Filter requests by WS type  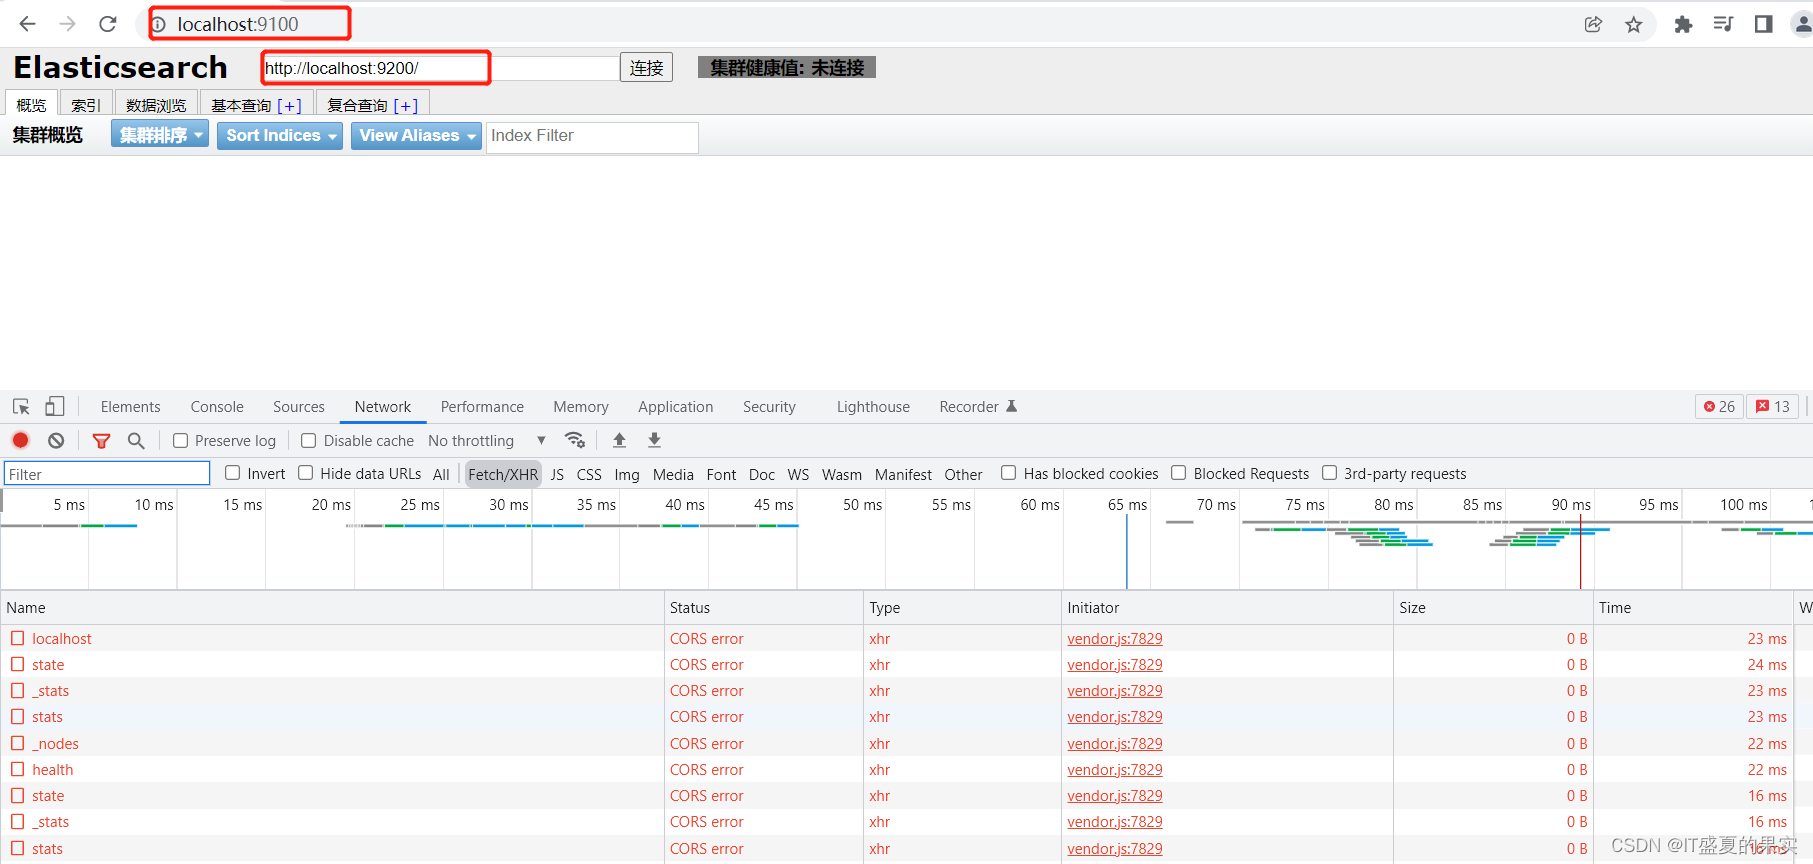798,474
